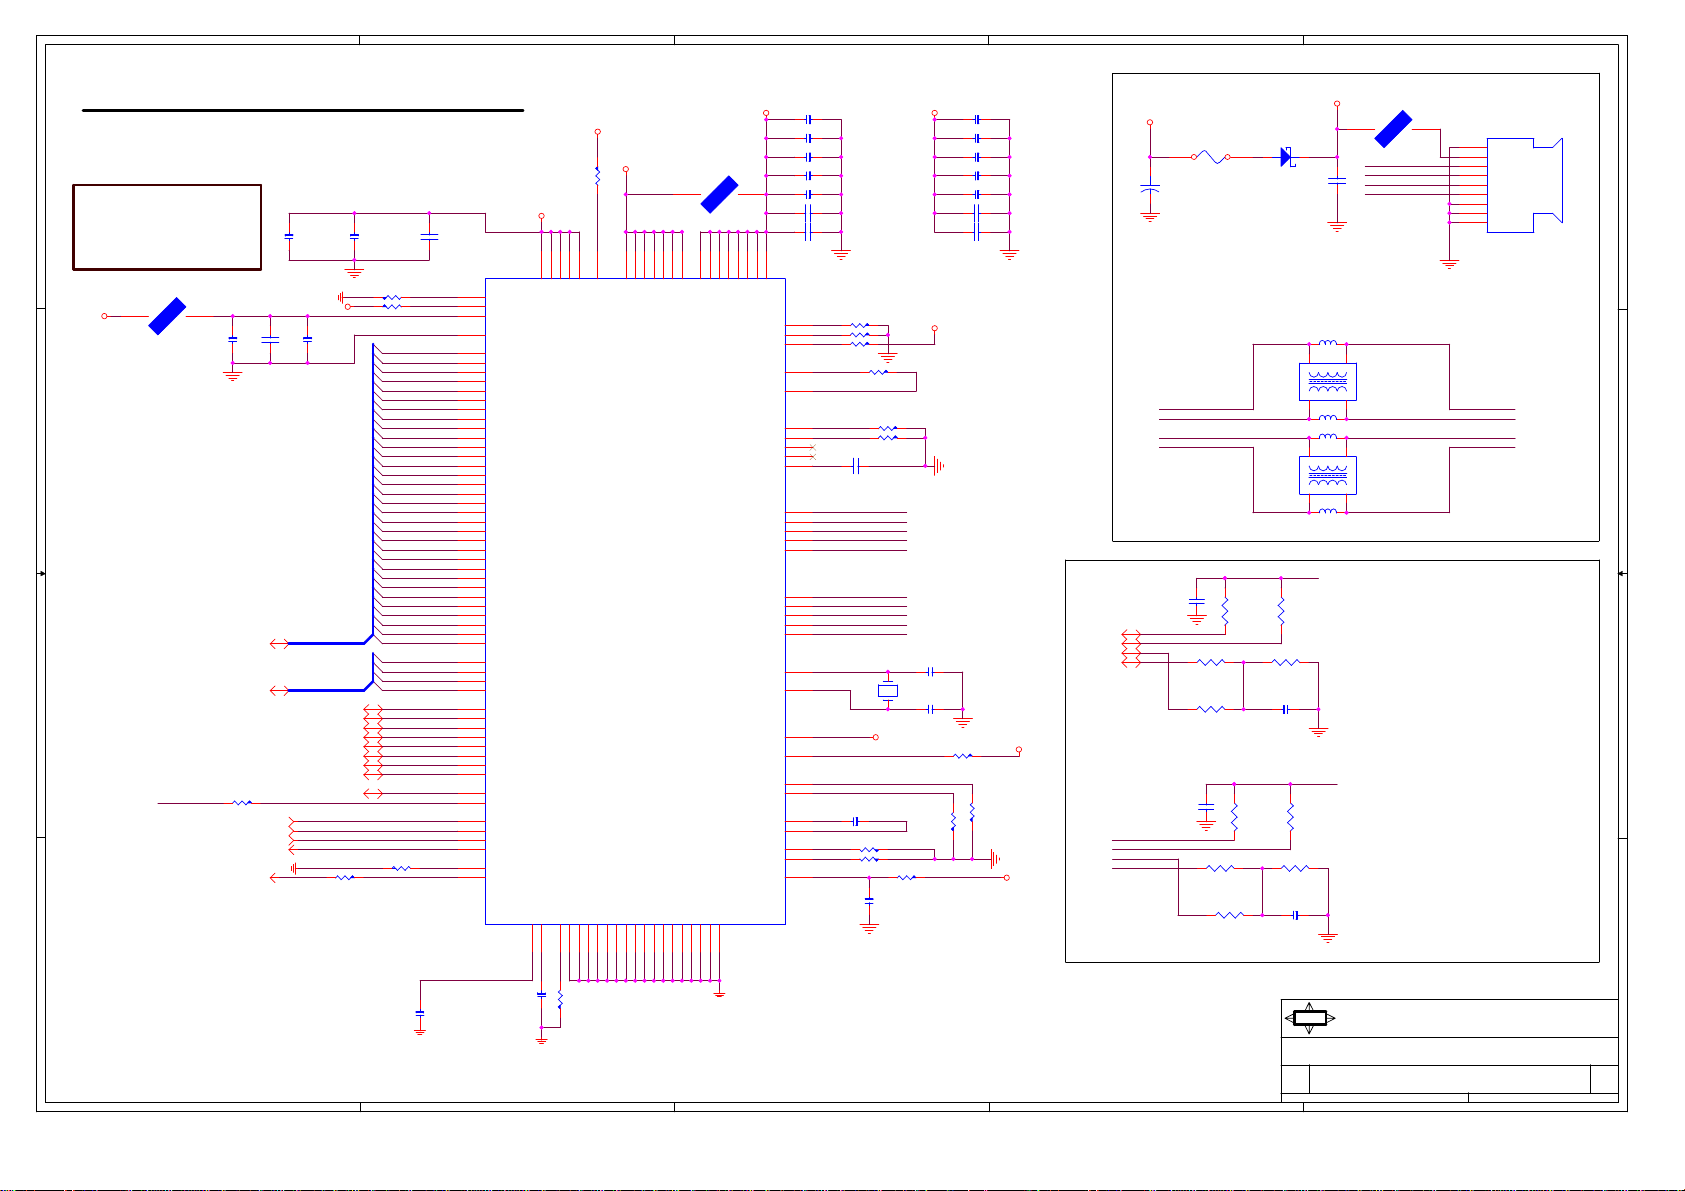Click ground symbol under IC bottom pin row

coord(719,993)
